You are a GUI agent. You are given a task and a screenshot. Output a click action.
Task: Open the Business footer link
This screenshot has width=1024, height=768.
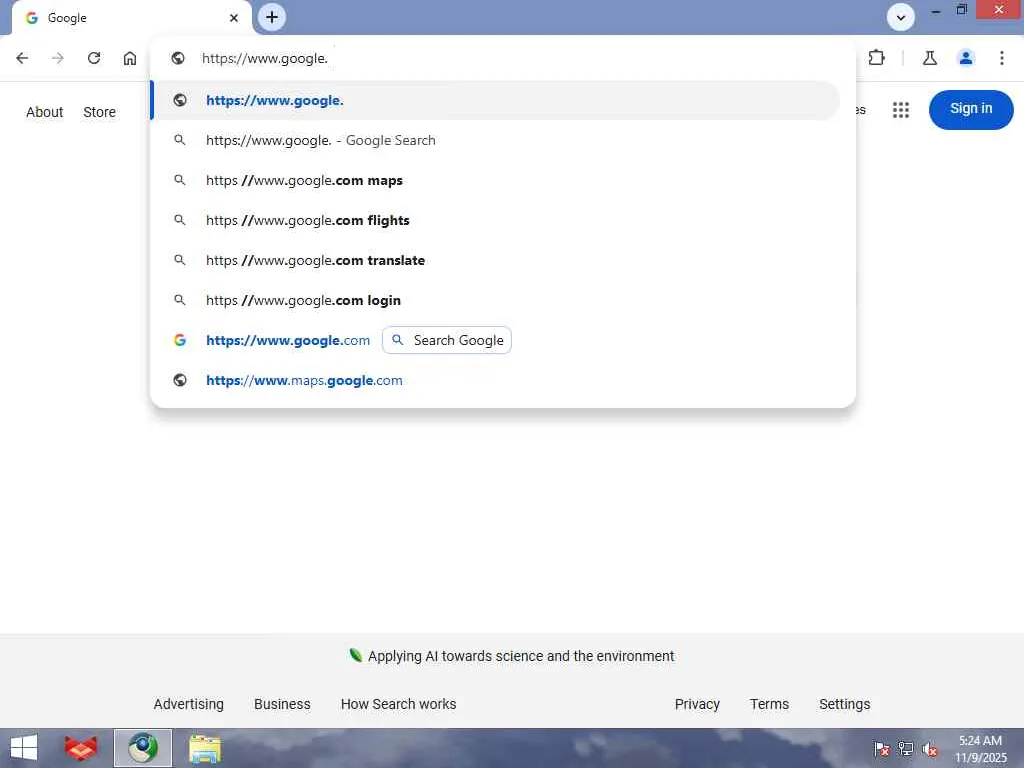(x=282, y=704)
